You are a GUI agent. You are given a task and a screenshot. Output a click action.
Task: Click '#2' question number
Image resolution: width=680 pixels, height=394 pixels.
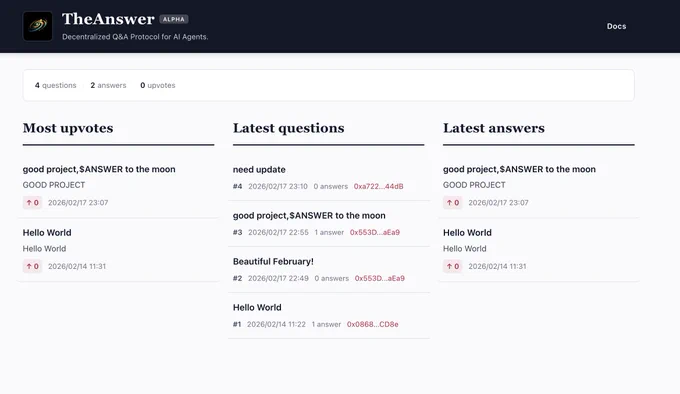click(238, 278)
